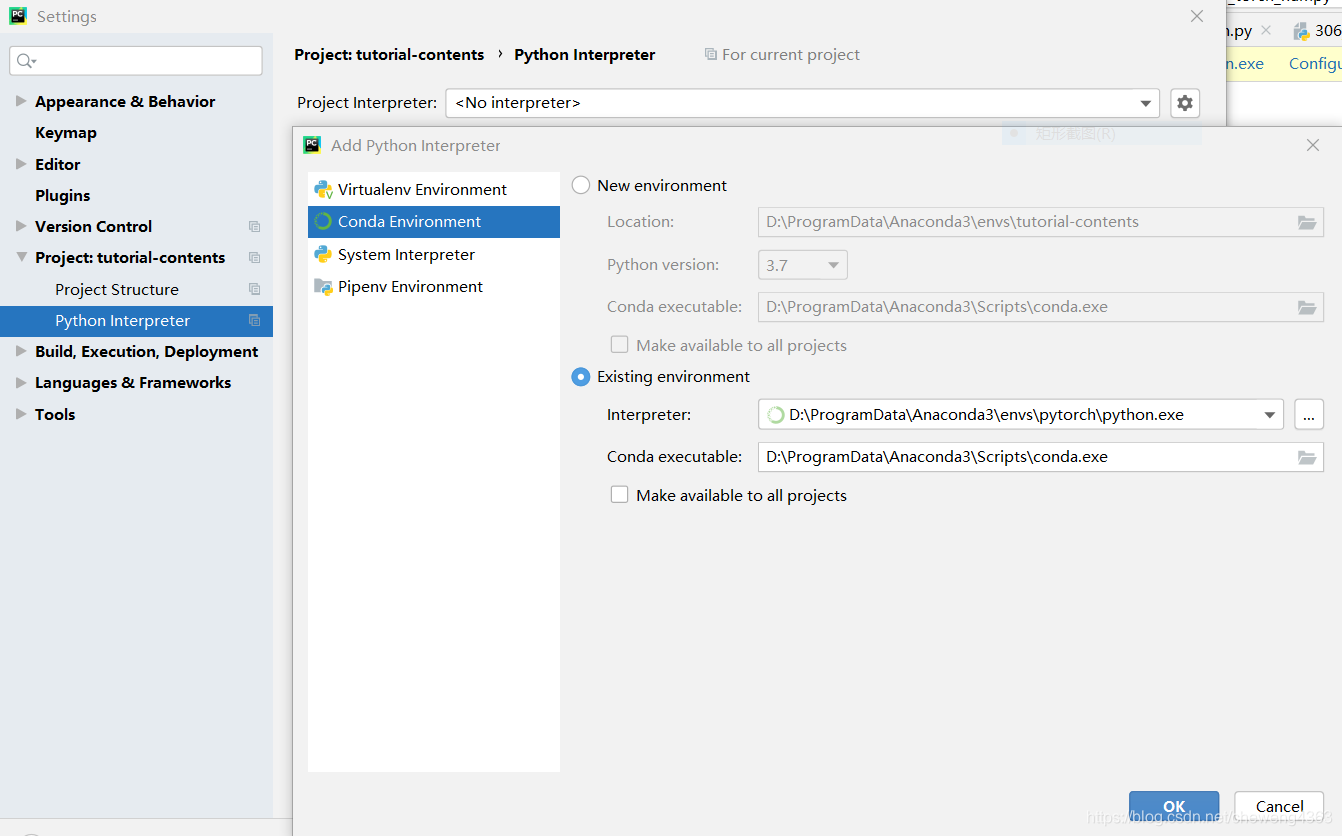Close the Settings window
Screen dimensions: 1342x836
coord(1197,16)
